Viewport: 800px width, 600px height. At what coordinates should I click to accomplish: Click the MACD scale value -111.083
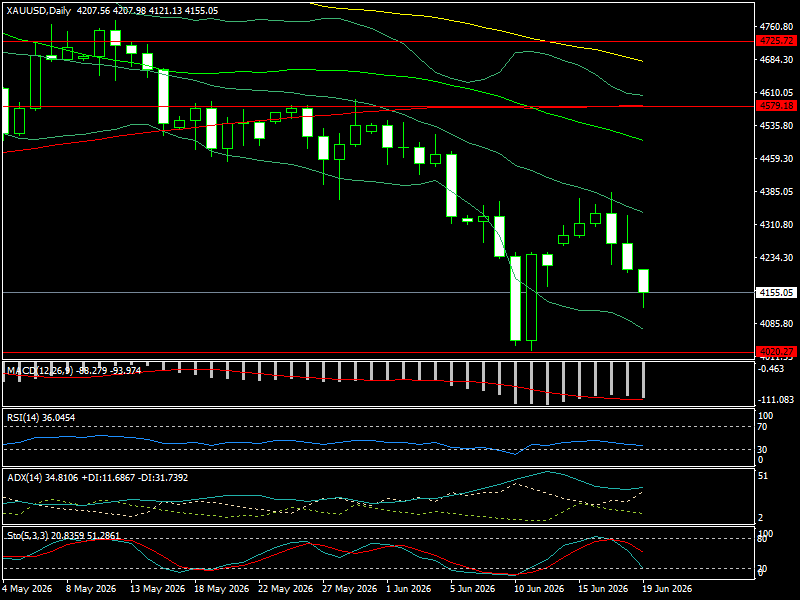click(776, 399)
